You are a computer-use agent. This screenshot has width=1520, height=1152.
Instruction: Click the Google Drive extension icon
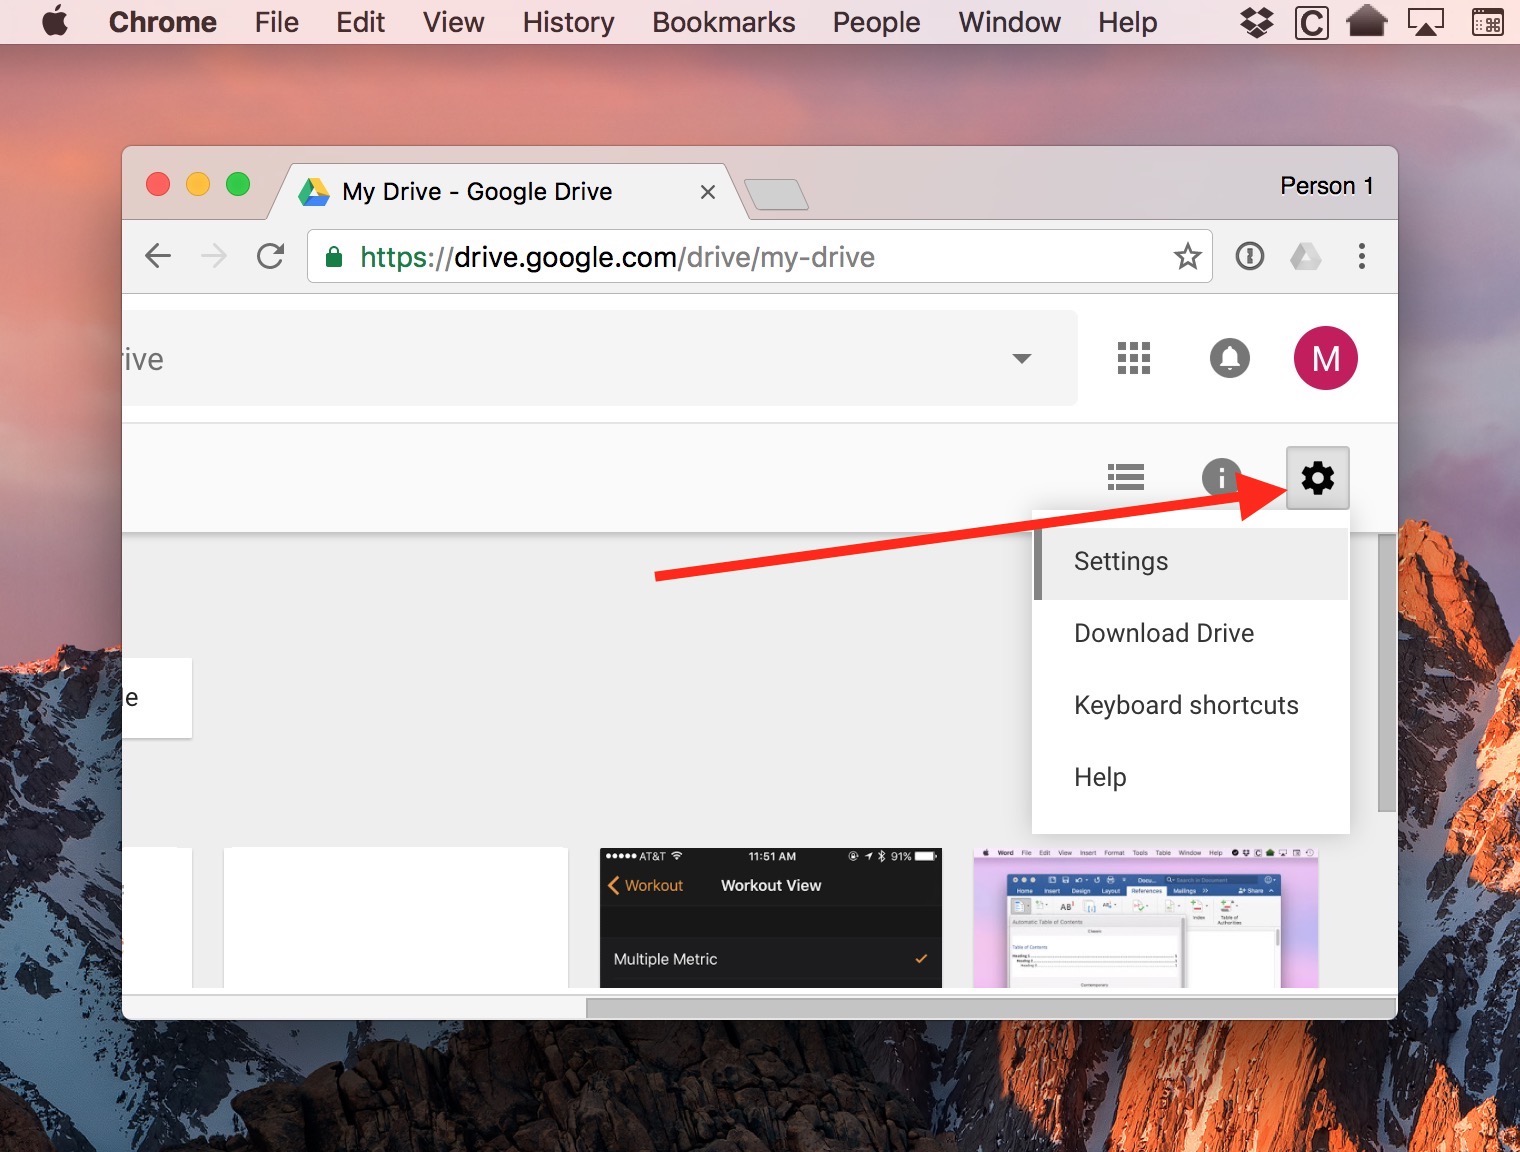[1306, 257]
